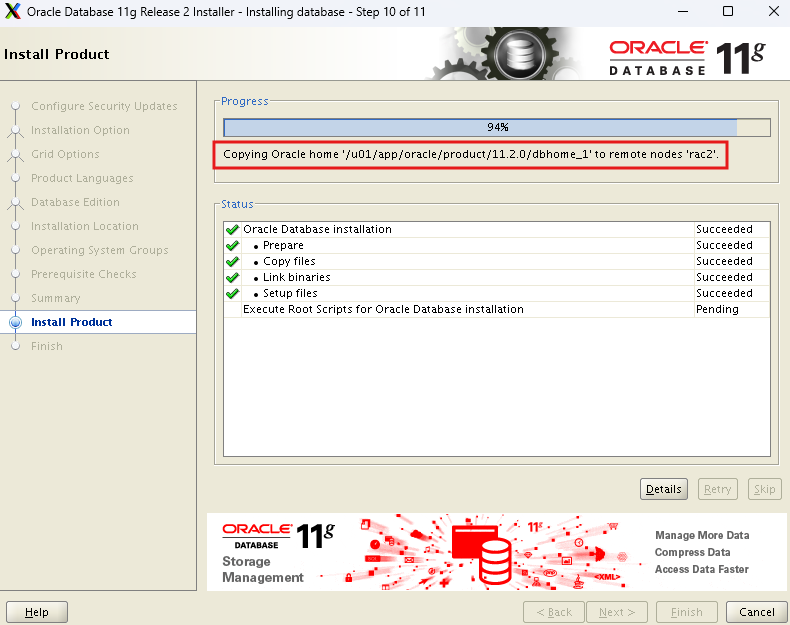Image resolution: width=790 pixels, height=625 pixels.
Task: Minimize the installer window
Action: pyautogui.click(x=683, y=11)
